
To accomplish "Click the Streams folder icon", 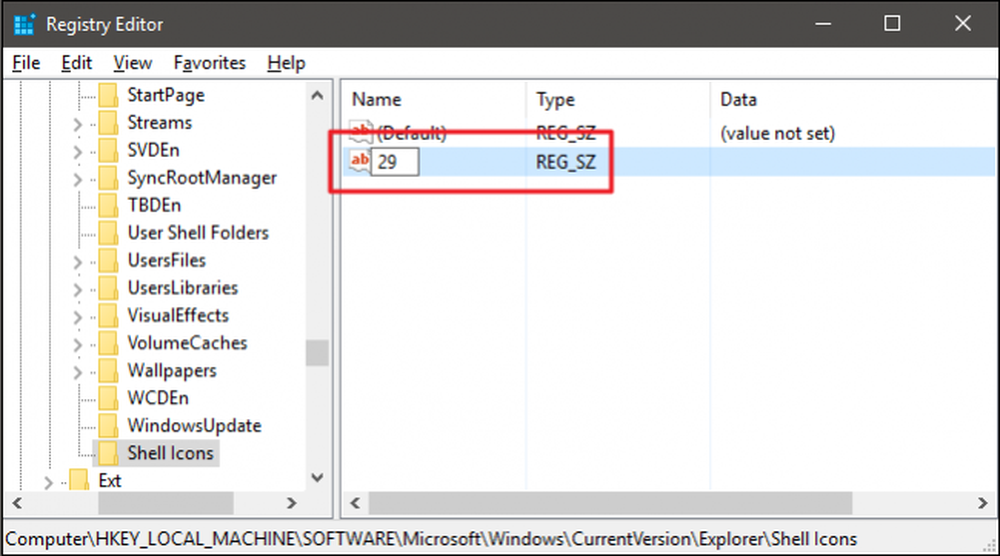I will tap(108, 122).
